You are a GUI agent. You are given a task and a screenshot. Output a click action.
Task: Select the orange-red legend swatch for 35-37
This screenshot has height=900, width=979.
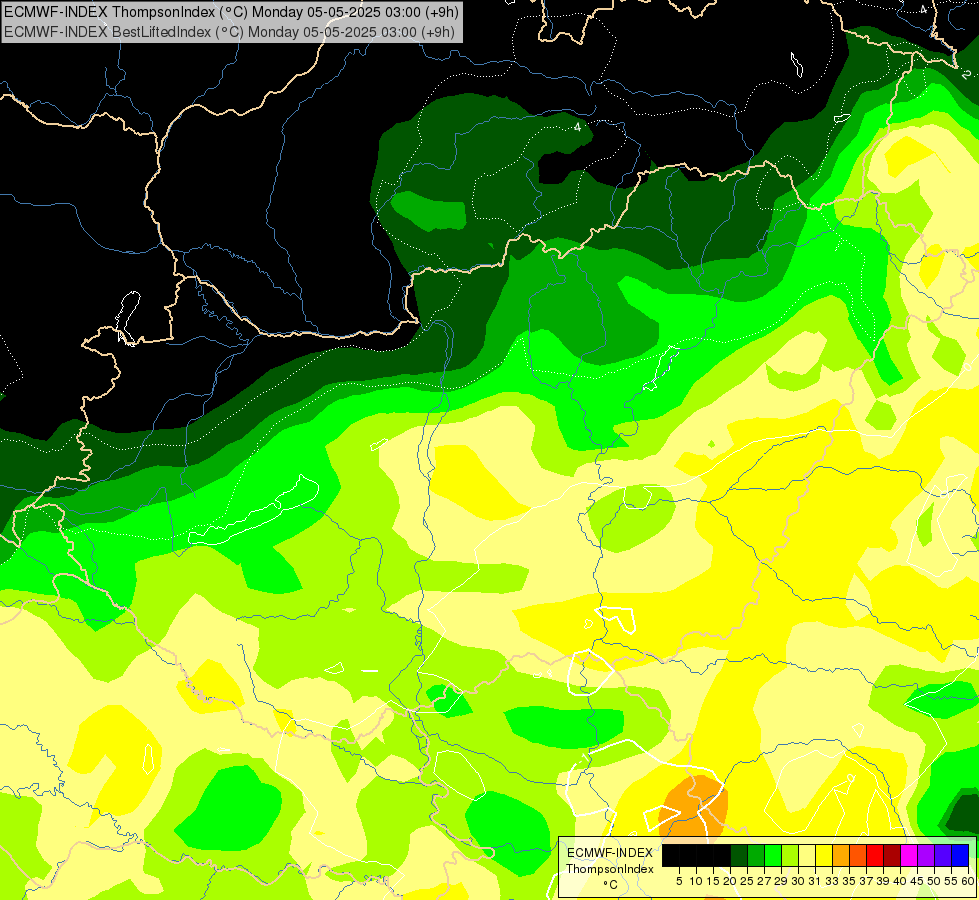pos(858,855)
